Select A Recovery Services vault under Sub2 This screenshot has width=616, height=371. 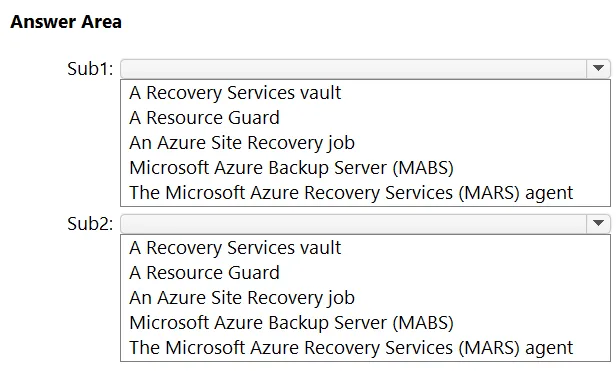[235, 248]
